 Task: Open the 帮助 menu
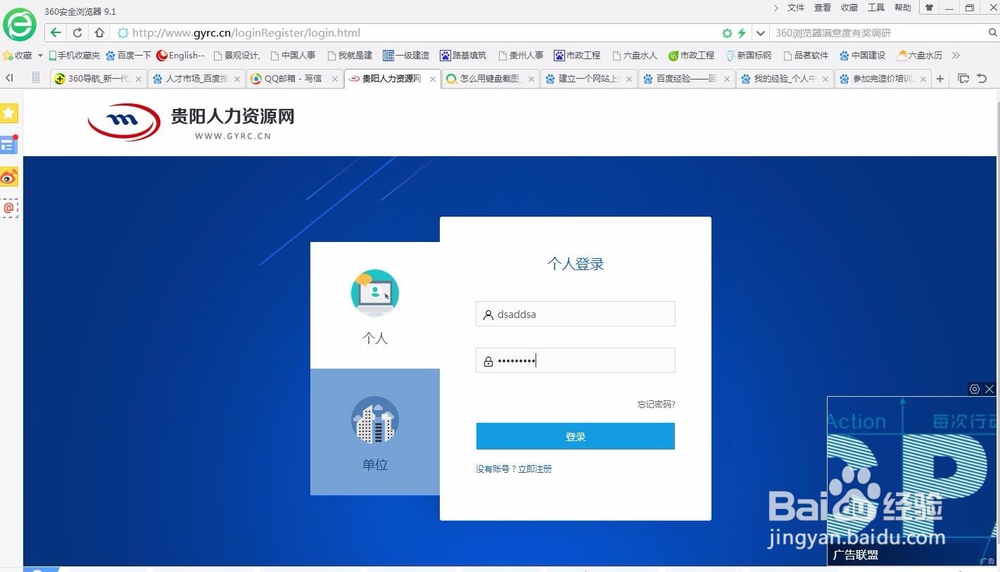(903, 8)
